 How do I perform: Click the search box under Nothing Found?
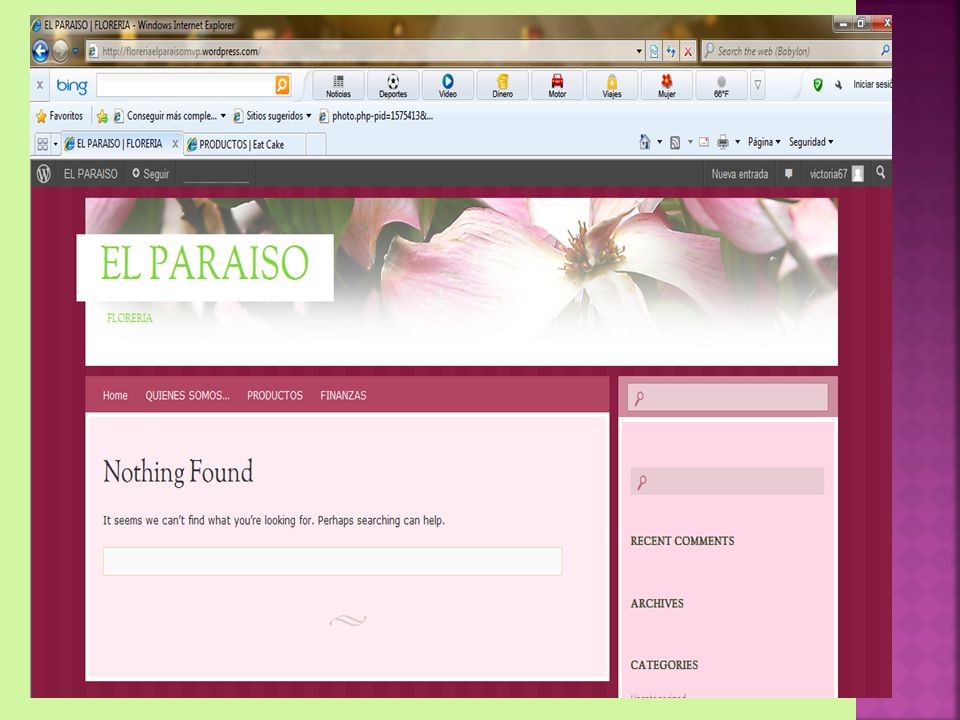[x=332, y=561]
